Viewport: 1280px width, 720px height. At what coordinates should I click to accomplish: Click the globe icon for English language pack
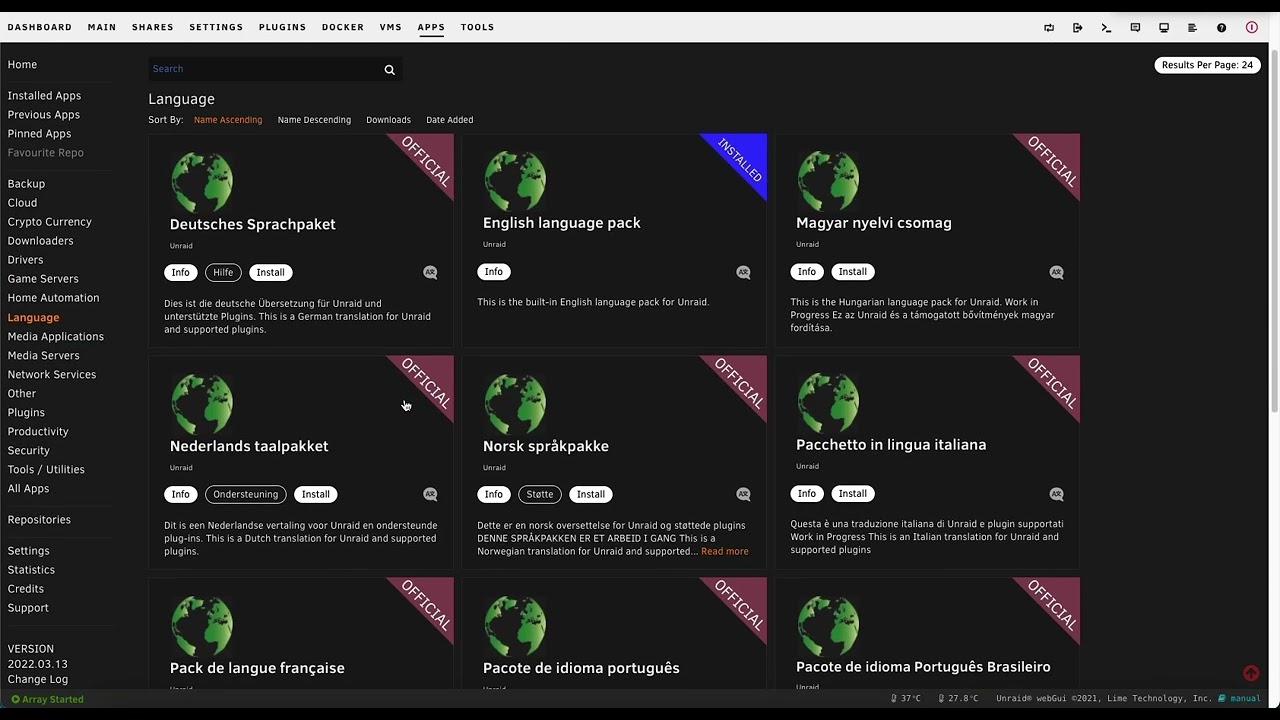pyautogui.click(x=515, y=181)
